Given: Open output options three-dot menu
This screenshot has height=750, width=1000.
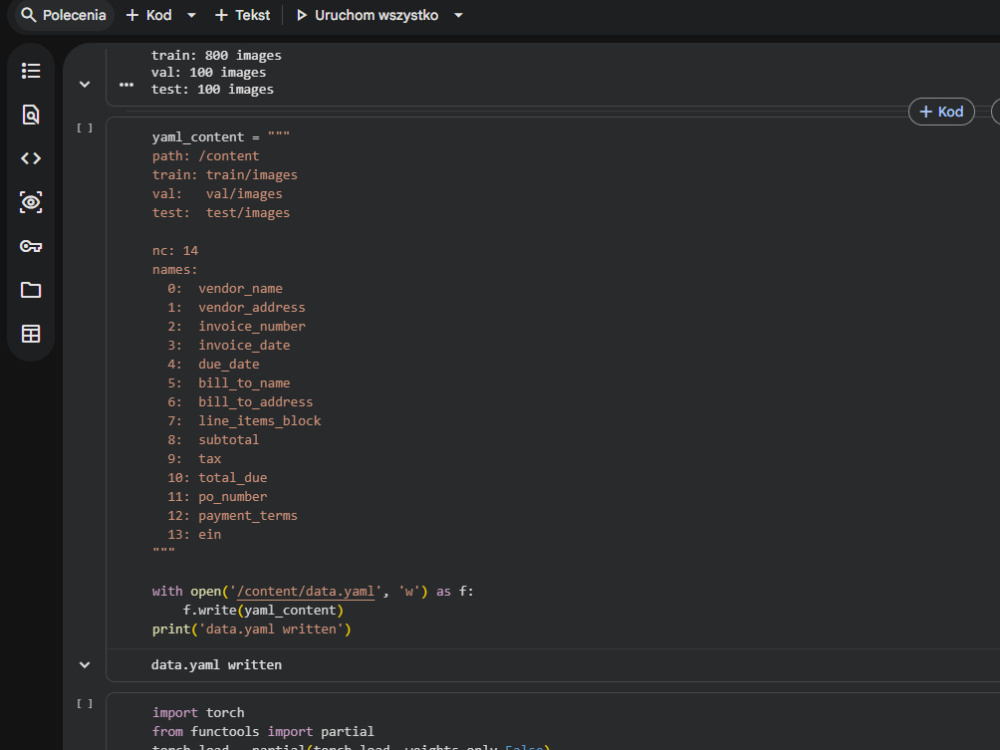Looking at the screenshot, I should click(126, 84).
